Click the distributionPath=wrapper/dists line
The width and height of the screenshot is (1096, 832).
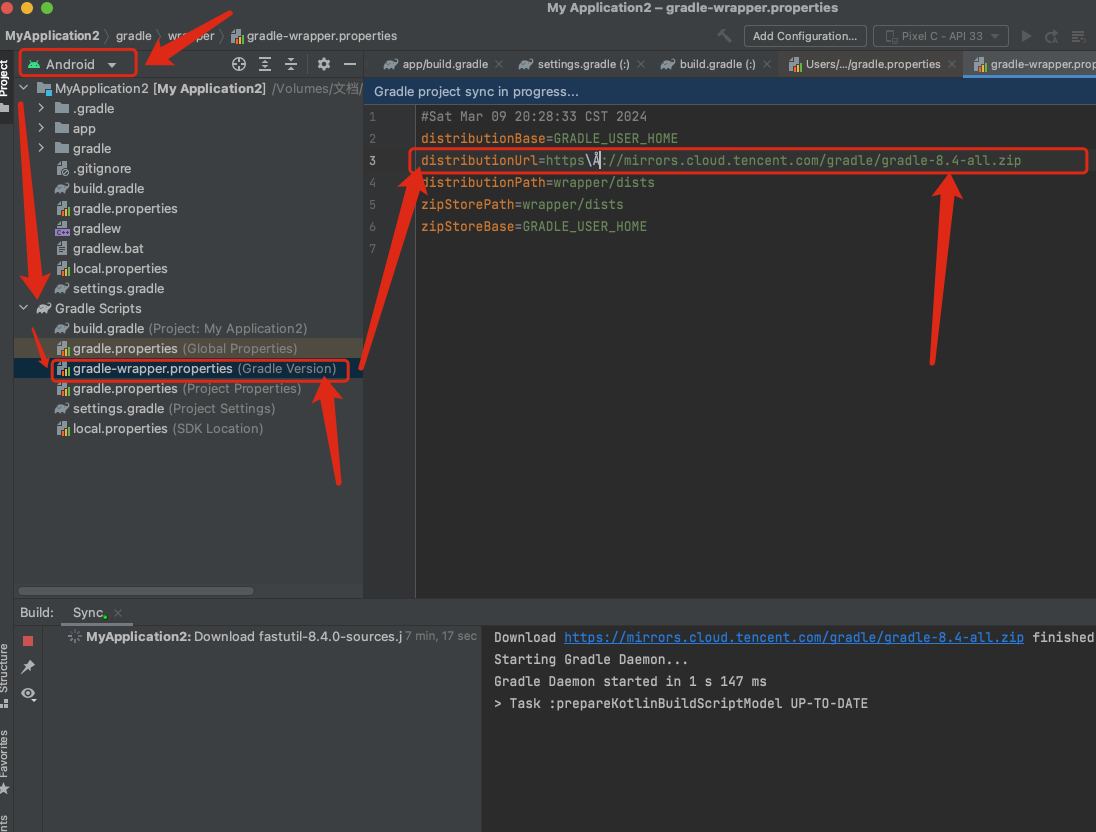[538, 182]
